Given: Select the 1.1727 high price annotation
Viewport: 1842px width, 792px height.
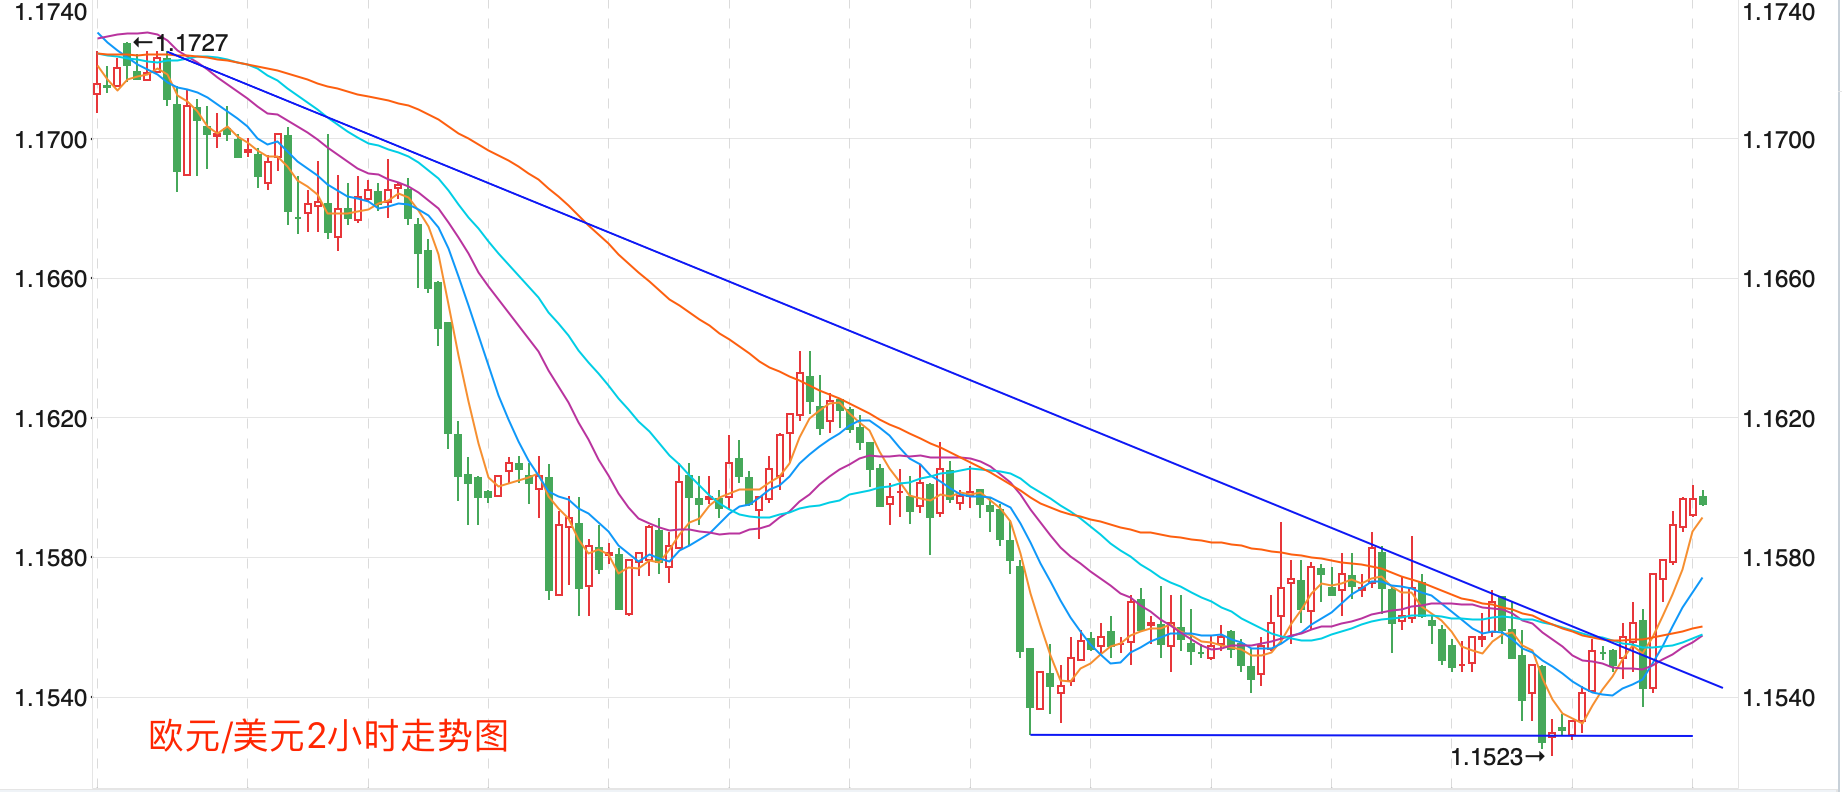Looking at the screenshot, I should click(x=181, y=43).
